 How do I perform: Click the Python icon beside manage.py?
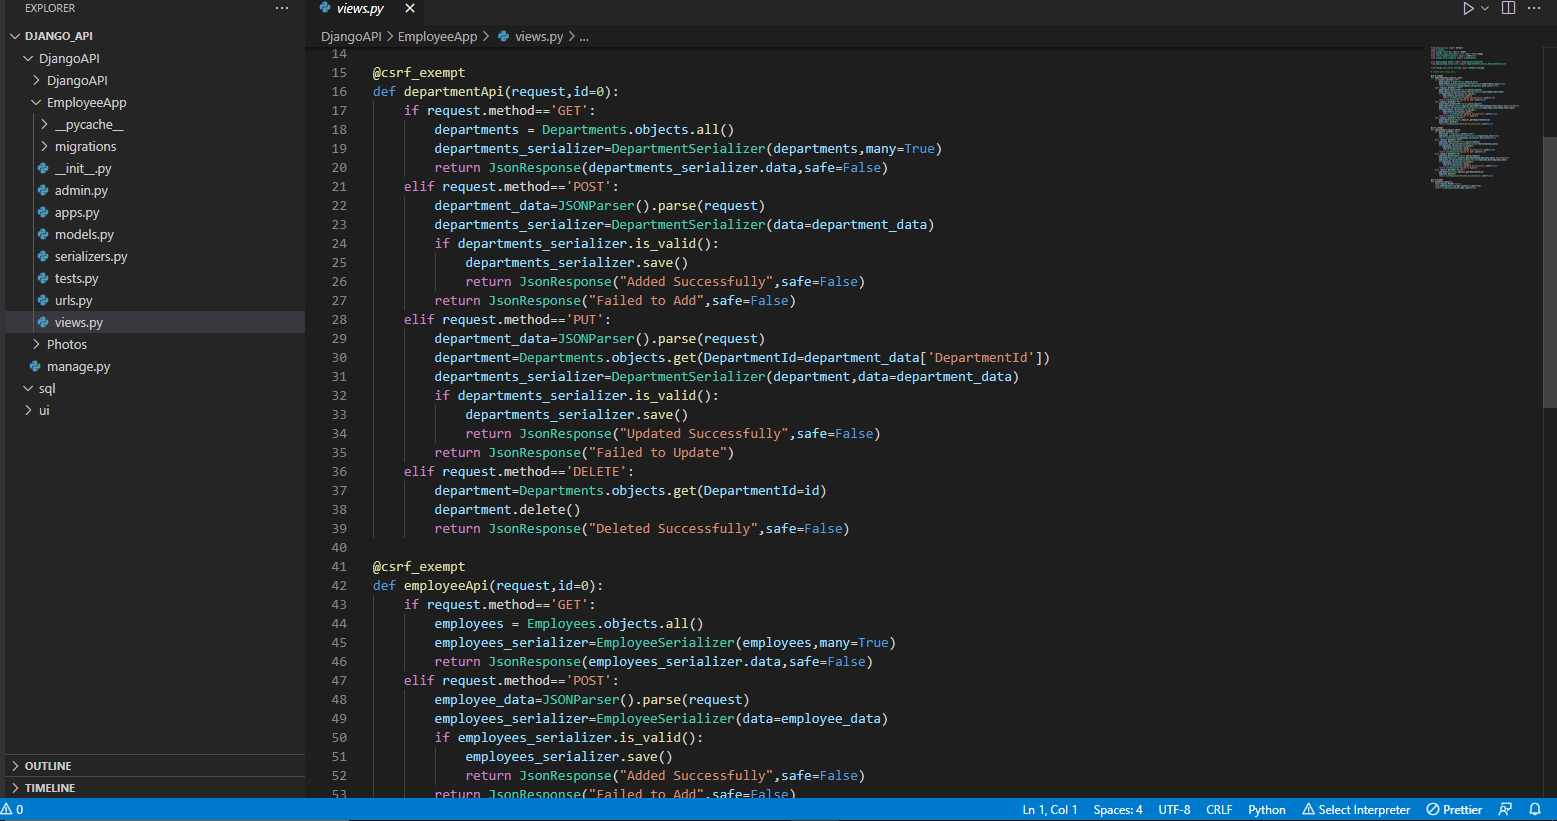35,366
